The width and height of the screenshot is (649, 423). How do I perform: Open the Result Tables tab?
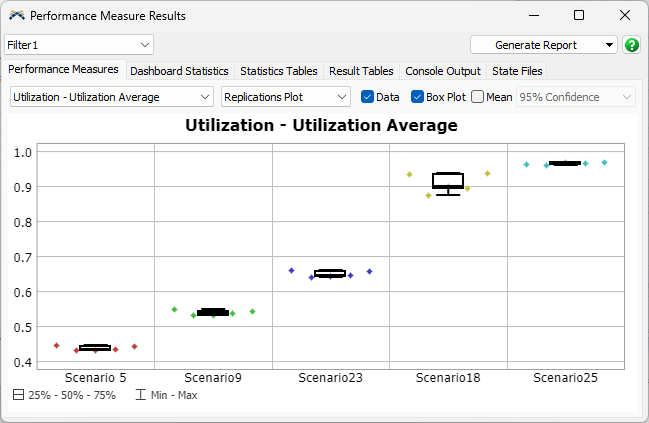pyautogui.click(x=361, y=71)
